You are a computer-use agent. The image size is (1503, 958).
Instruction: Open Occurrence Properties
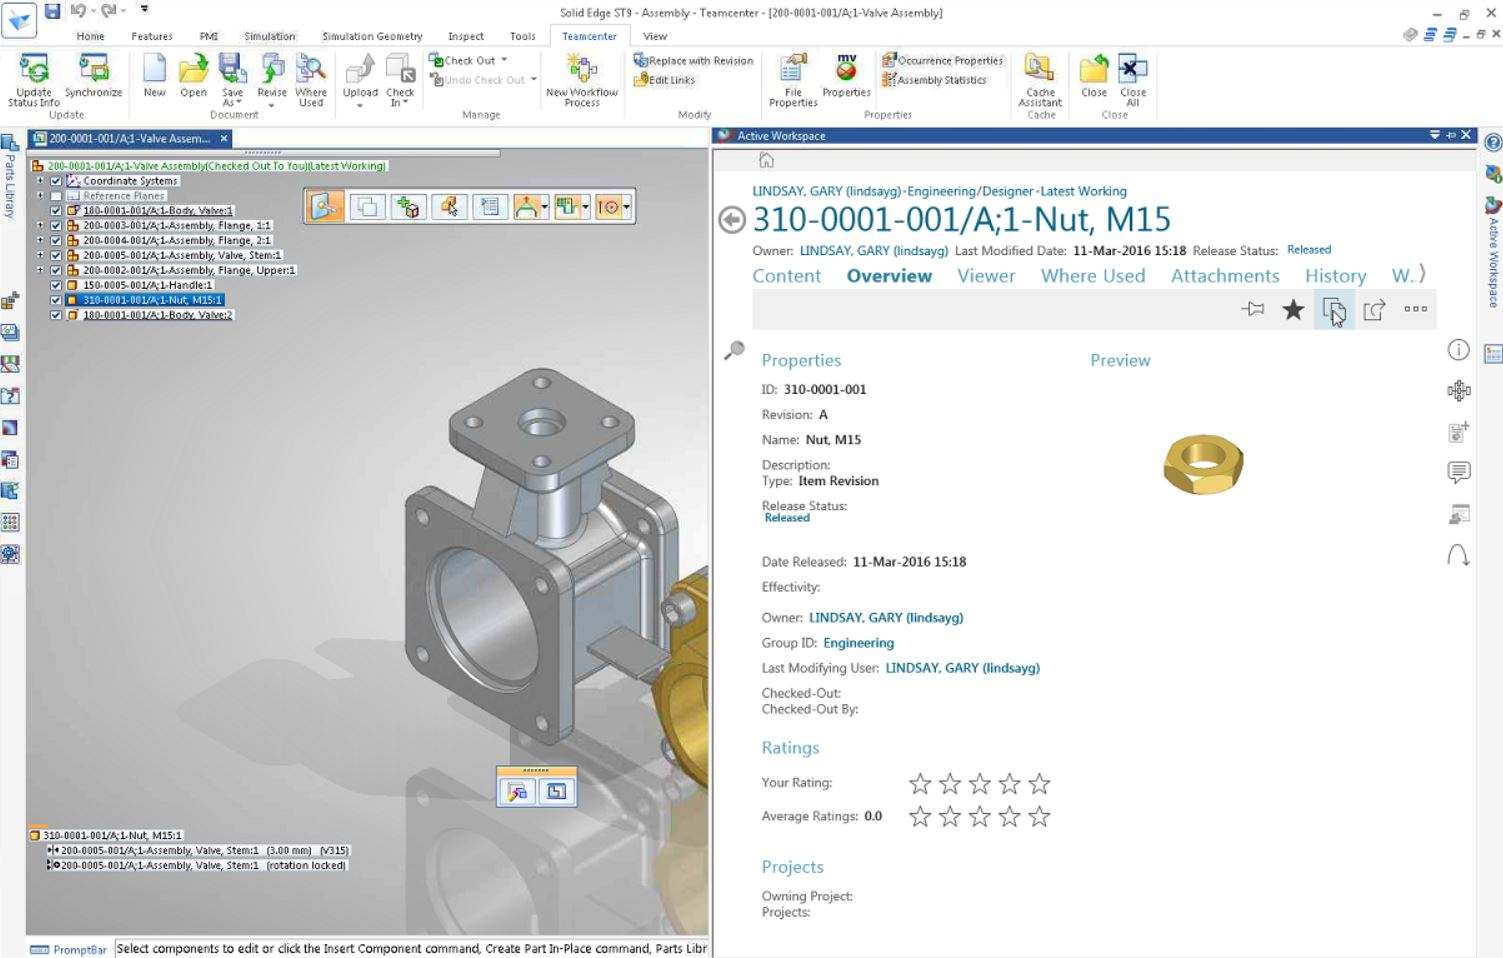(942, 61)
